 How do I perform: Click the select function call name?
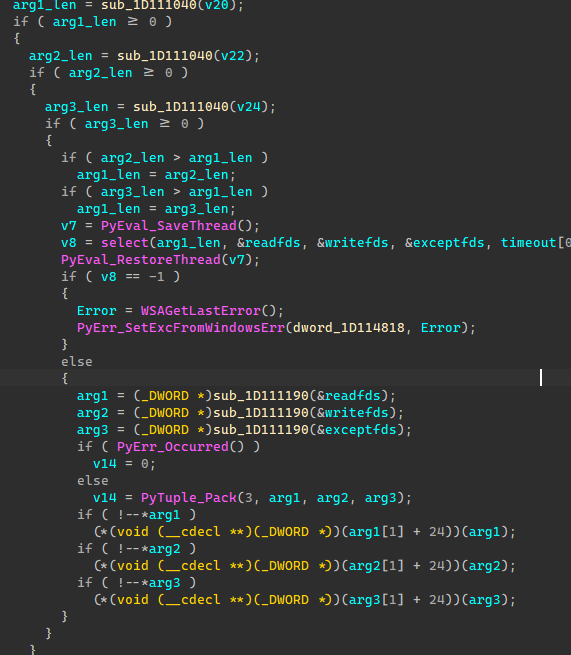tap(124, 243)
